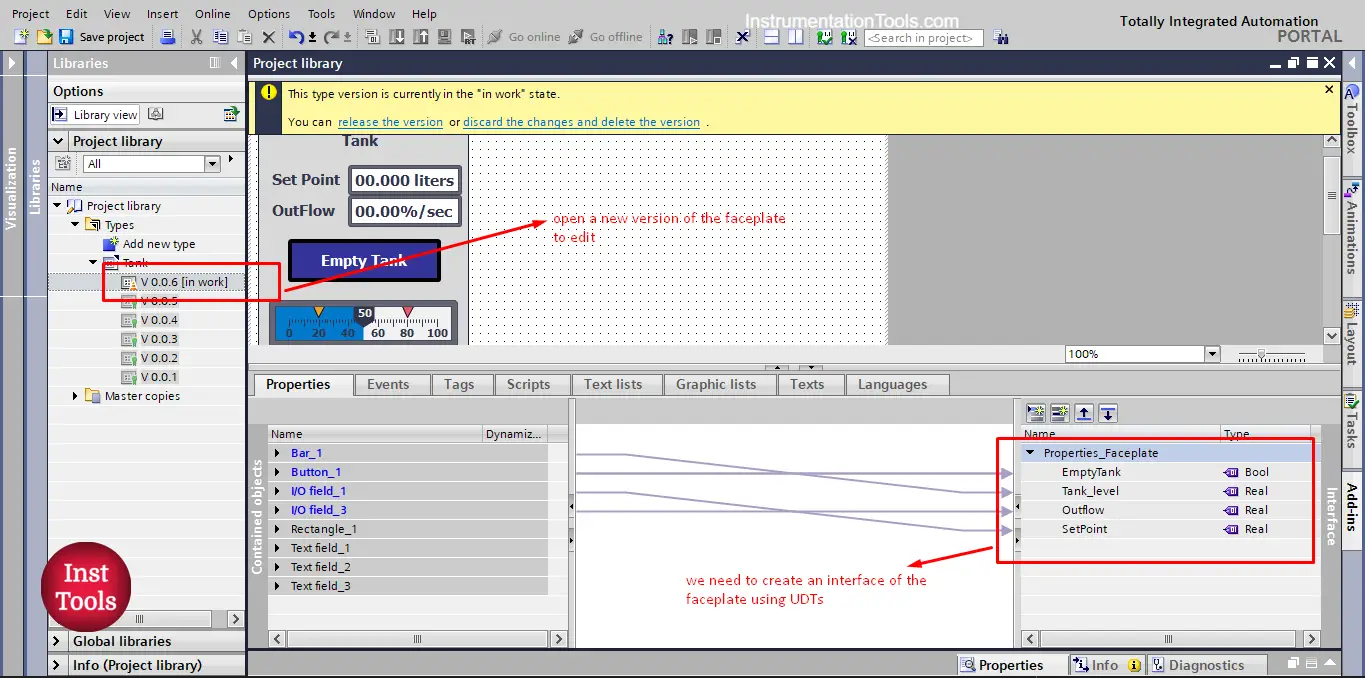Click the tank level bar gauge
The height and width of the screenshot is (678, 1365).
tap(364, 323)
